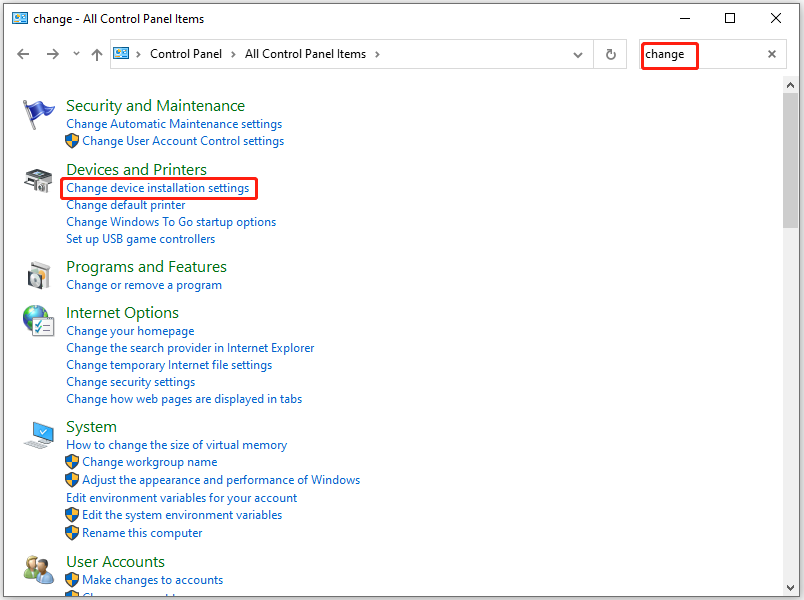The width and height of the screenshot is (804, 600).
Task: Click shield icon beside Change User Account Control
Action: (x=72, y=141)
